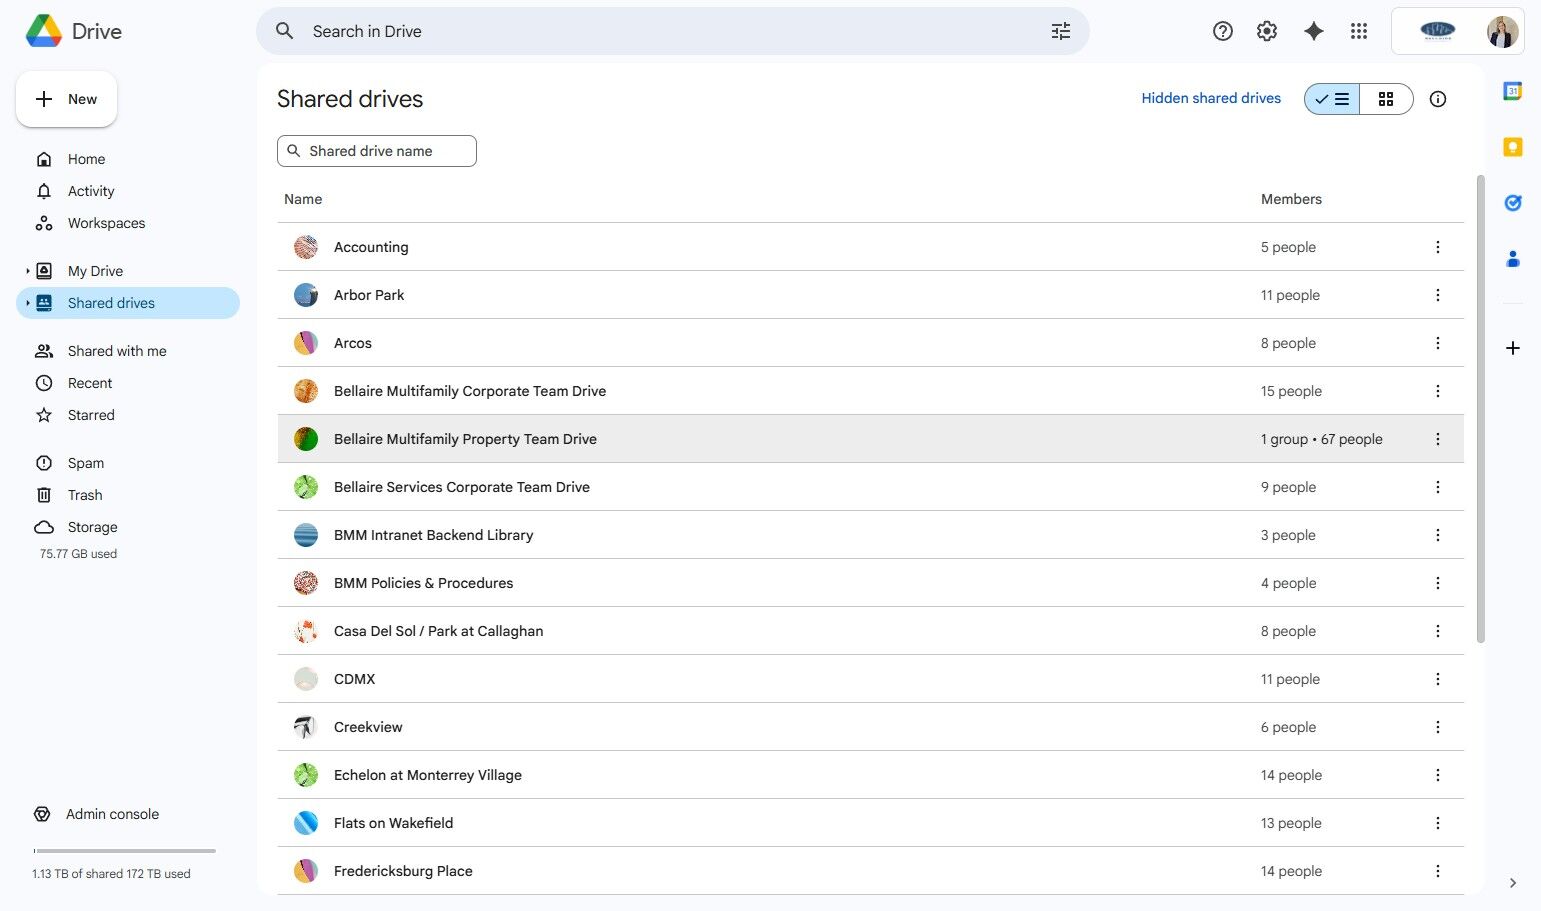Click the shared storage usage bar
The image size is (1541, 911).
coord(125,851)
